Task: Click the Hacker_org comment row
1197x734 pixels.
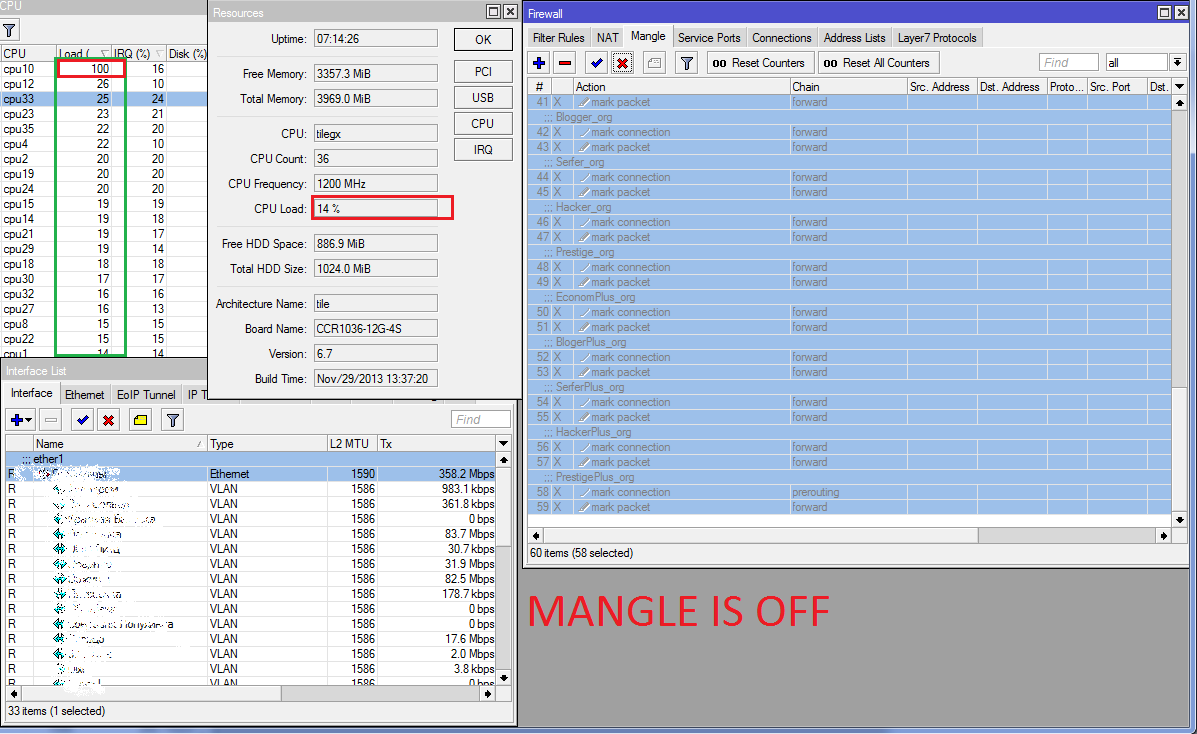Action: tap(849, 207)
